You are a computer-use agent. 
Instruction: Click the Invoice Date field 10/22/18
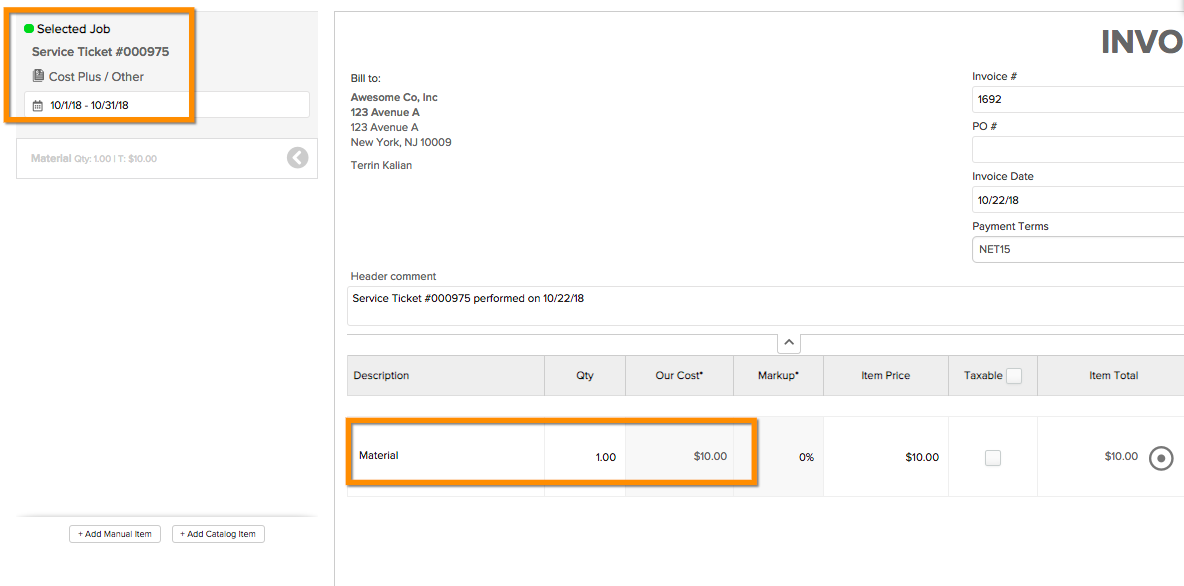(x=1078, y=200)
